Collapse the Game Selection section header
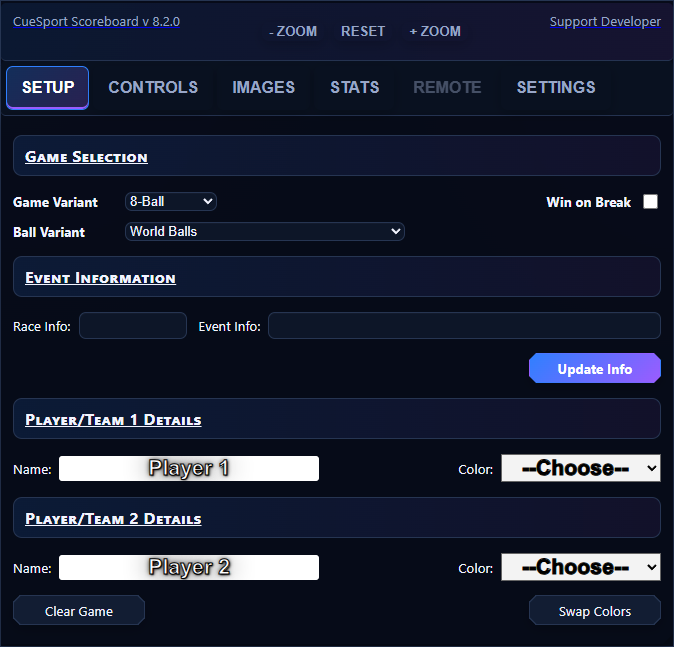674x647 pixels. [x=337, y=156]
